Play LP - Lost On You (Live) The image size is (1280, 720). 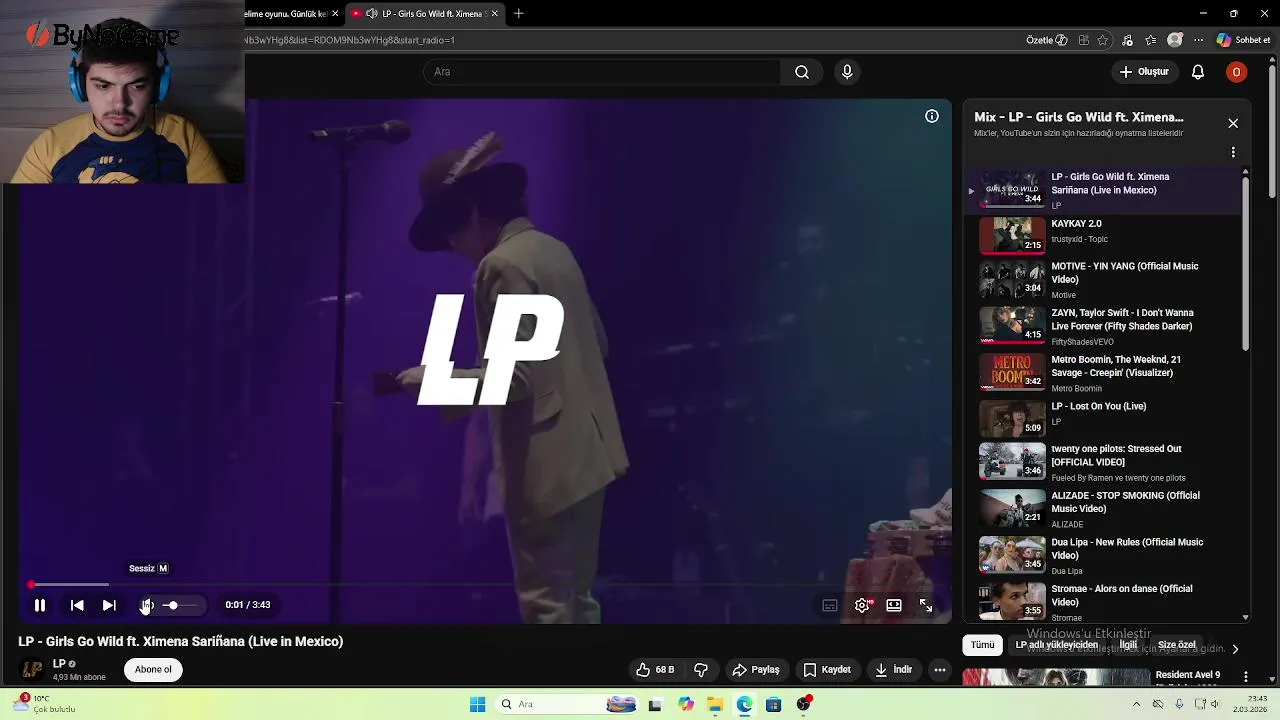pos(1105,420)
